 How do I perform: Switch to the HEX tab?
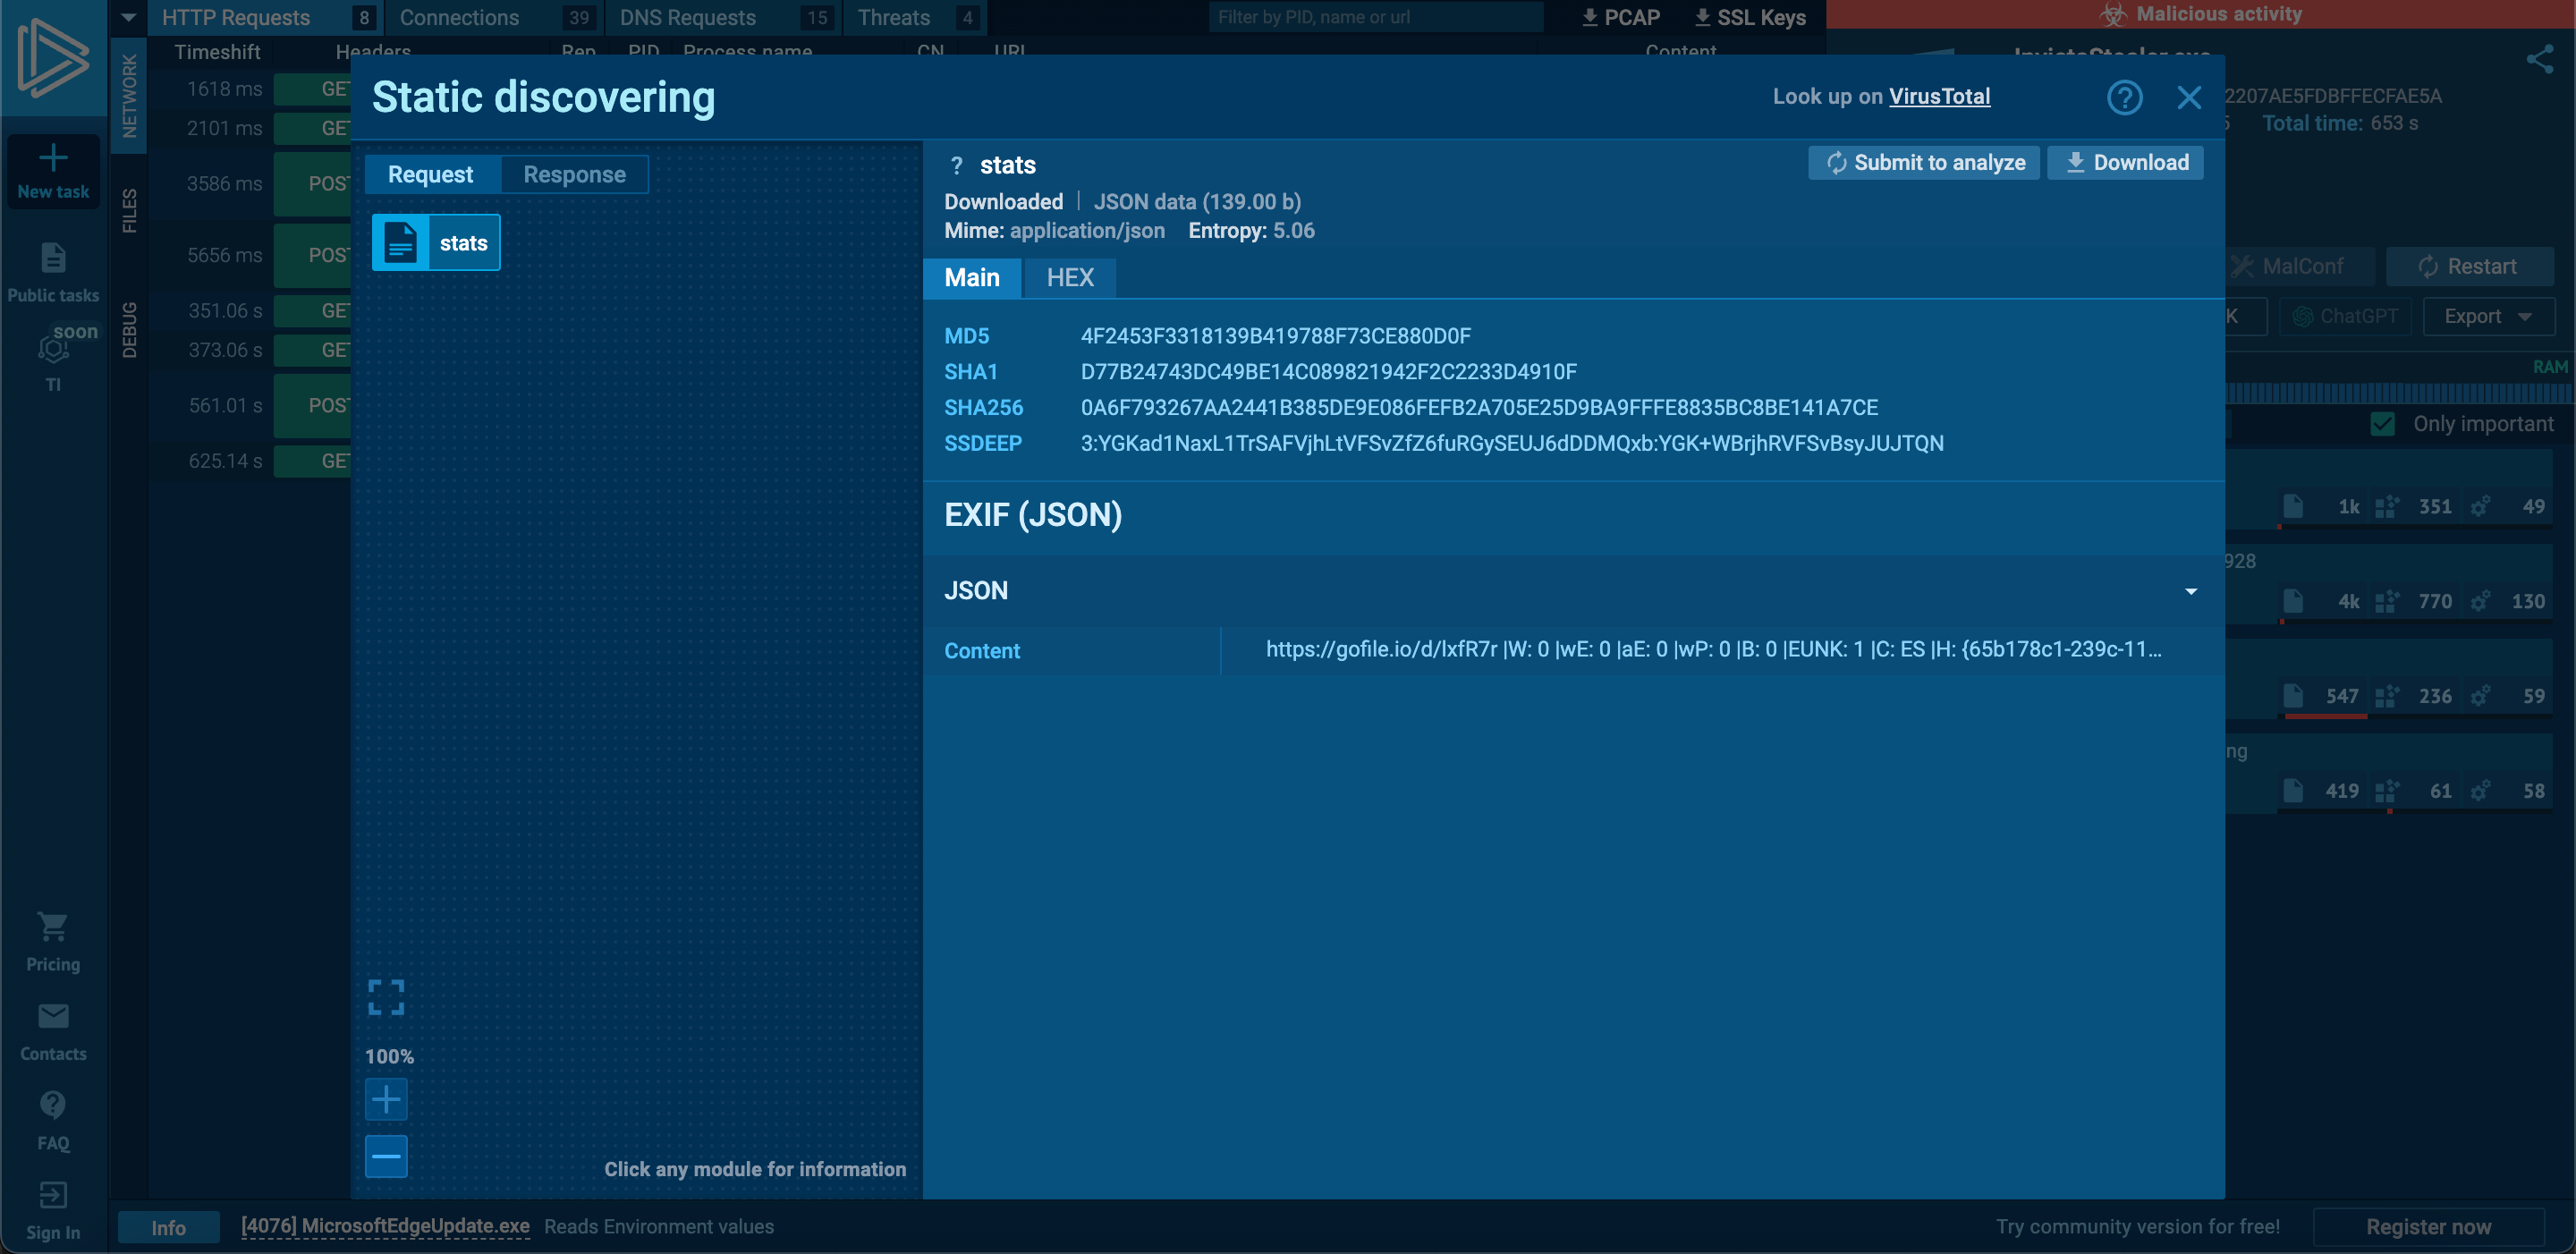coord(1069,278)
